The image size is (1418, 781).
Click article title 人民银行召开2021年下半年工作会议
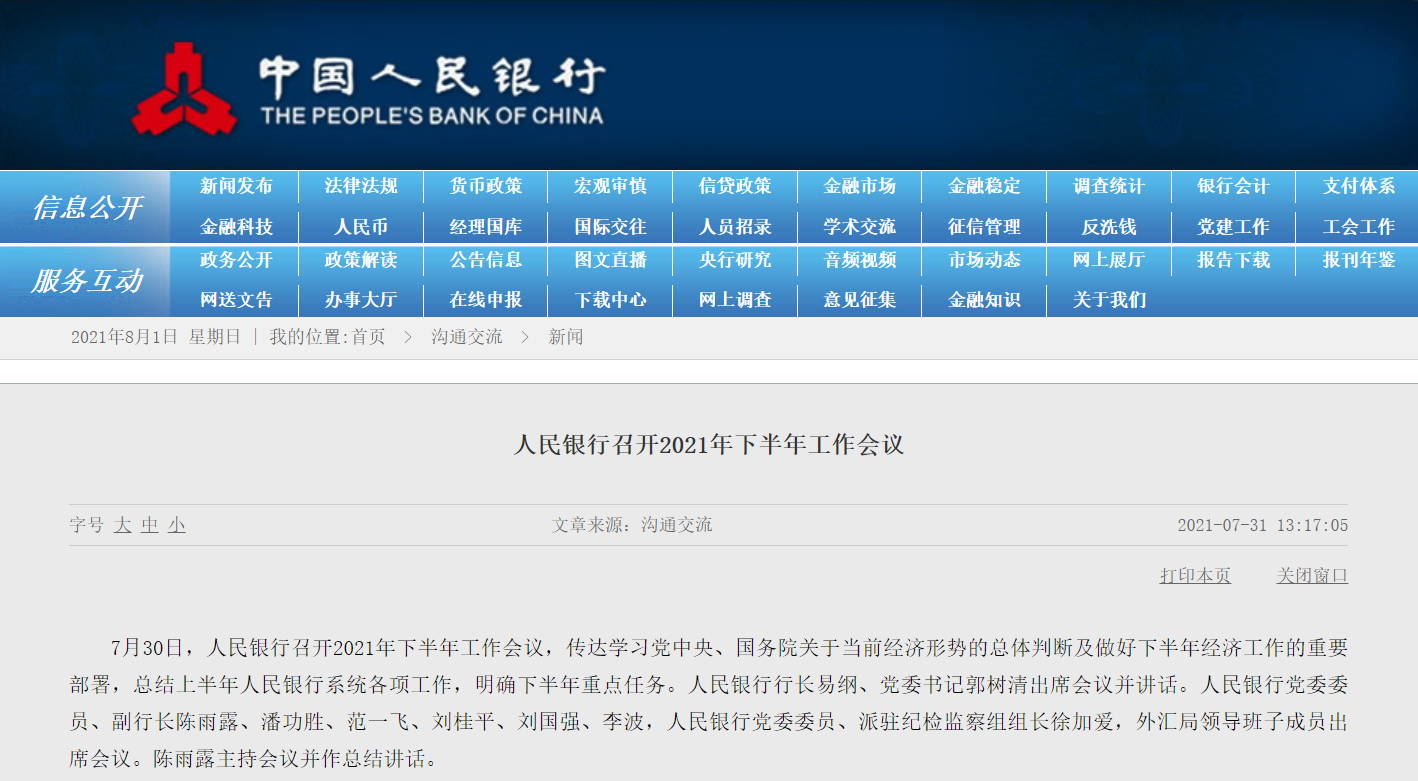coord(709,444)
